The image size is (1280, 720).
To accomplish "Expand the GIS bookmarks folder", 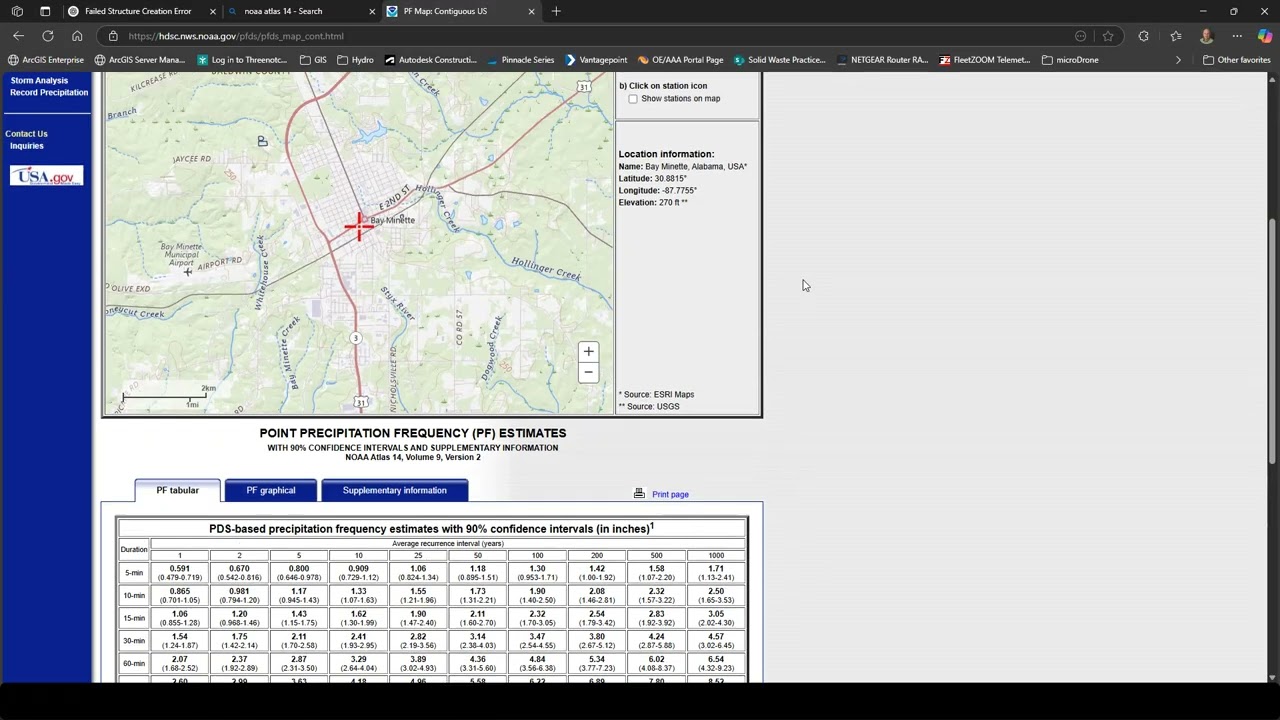I will (x=313, y=60).
